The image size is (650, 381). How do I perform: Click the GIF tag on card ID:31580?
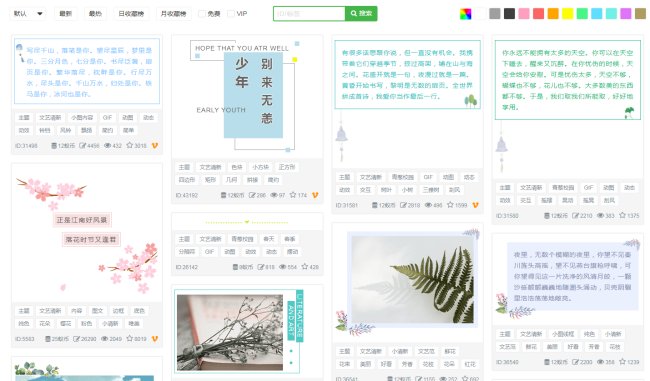tap(588, 187)
